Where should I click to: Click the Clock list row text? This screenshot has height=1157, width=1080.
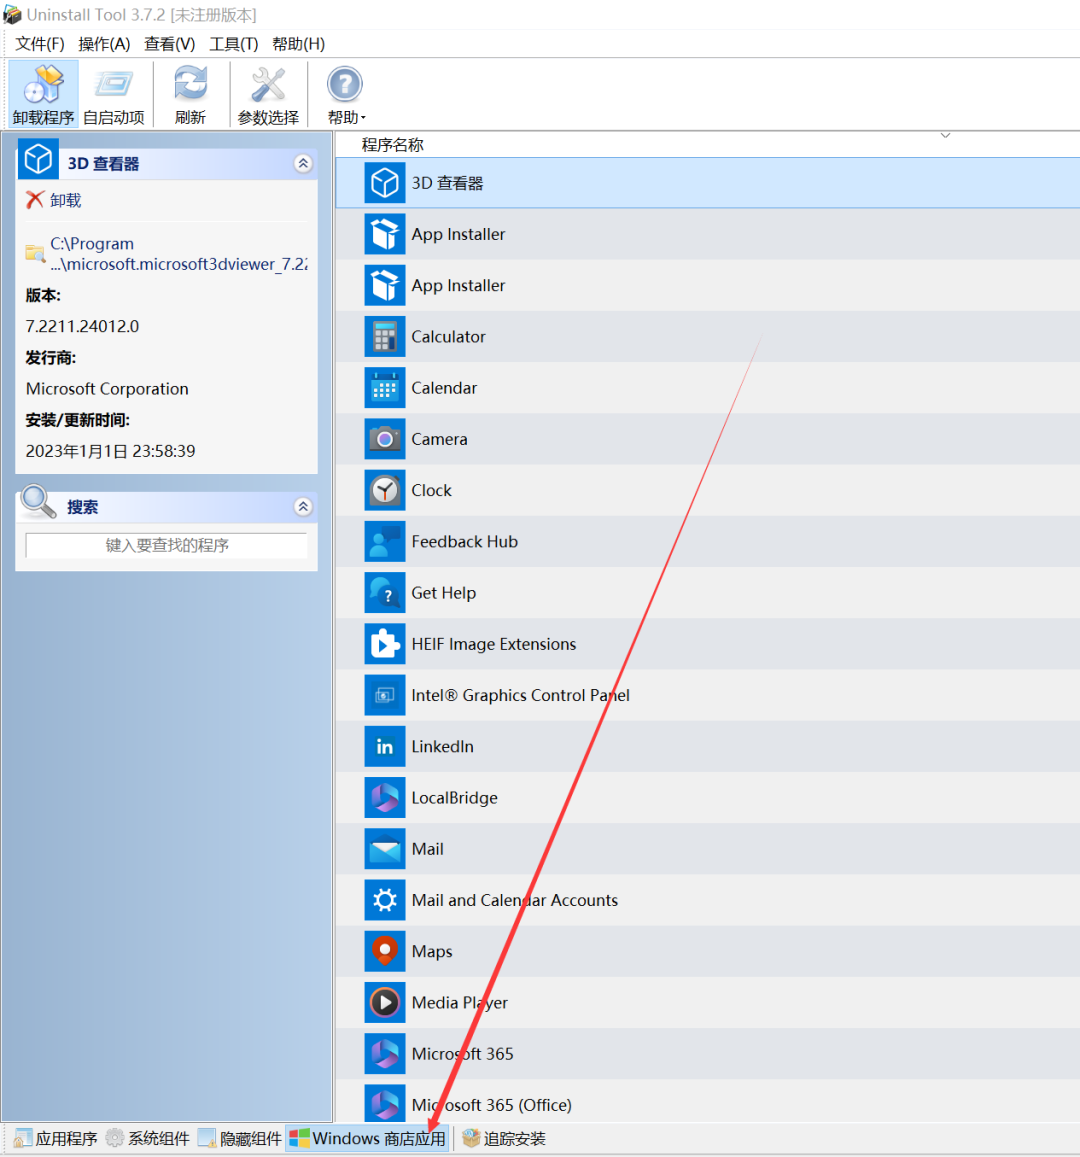point(432,491)
